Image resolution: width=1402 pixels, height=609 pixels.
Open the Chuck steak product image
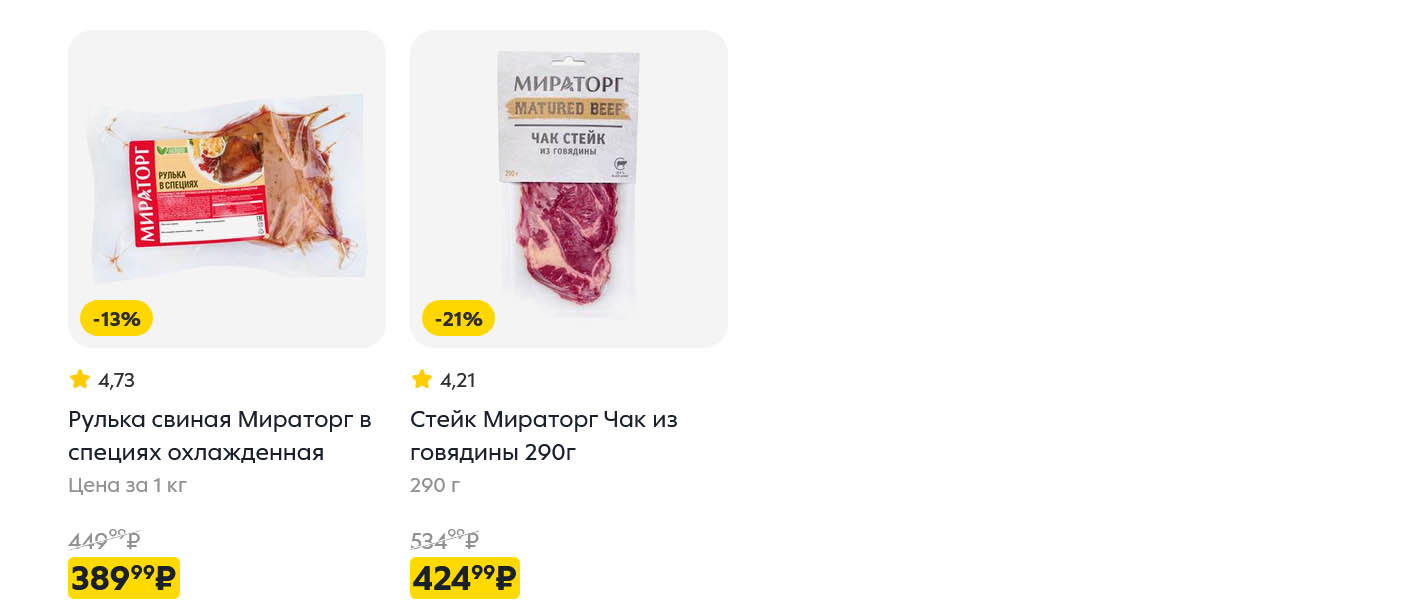tap(569, 189)
